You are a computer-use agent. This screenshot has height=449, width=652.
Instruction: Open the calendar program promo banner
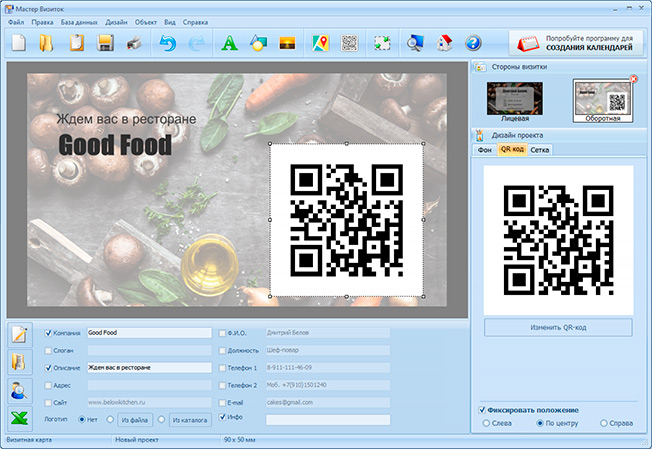(576, 43)
